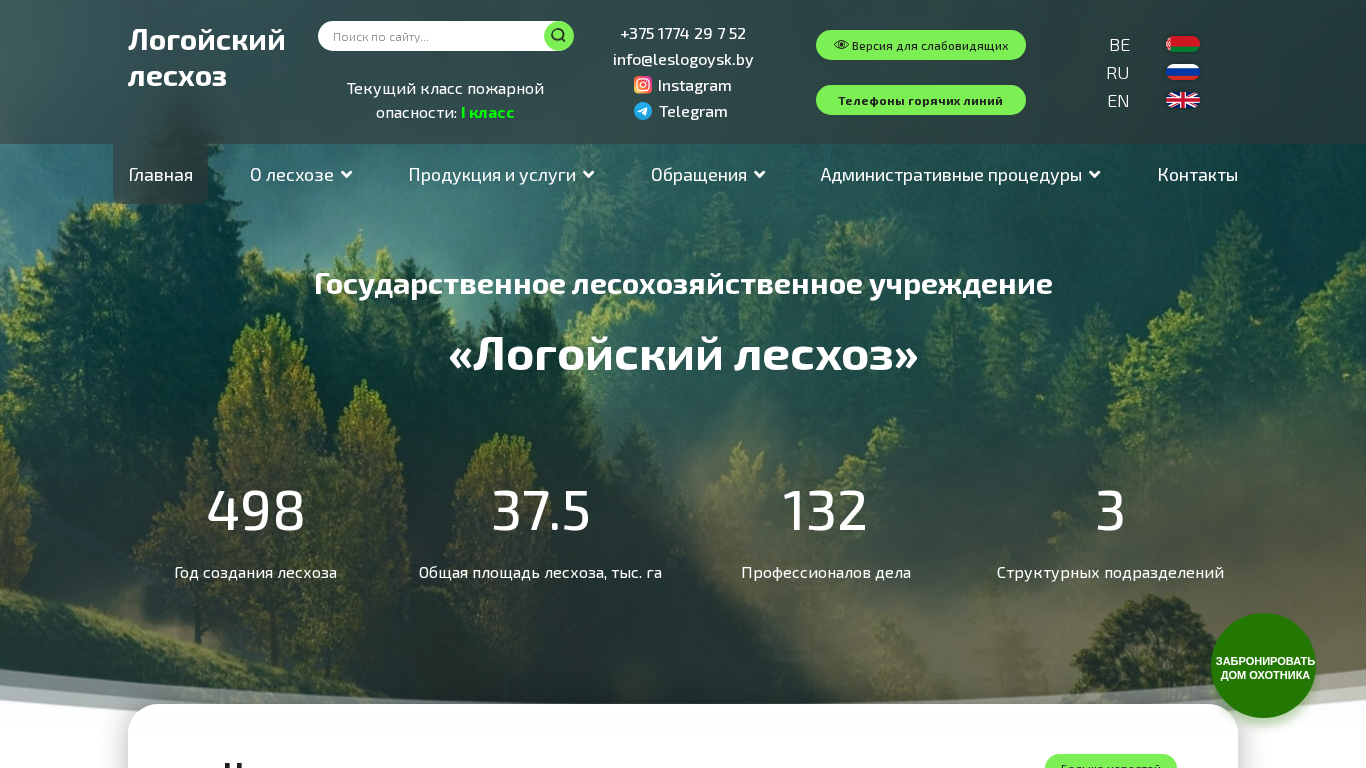
Task: Open the Telegram text link
Action: [693, 111]
